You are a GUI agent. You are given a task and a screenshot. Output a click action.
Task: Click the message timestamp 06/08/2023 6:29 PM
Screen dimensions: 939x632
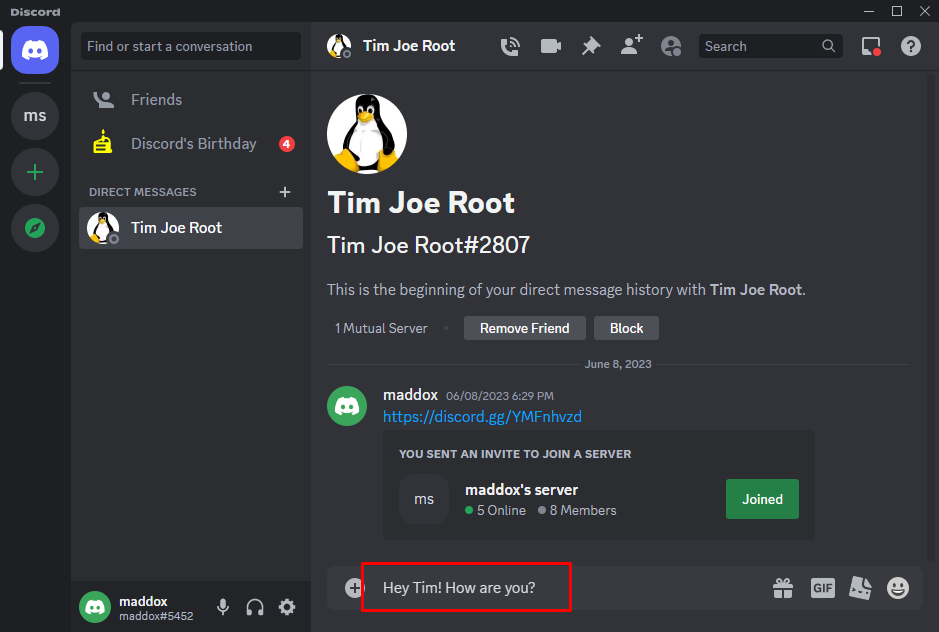pos(500,396)
